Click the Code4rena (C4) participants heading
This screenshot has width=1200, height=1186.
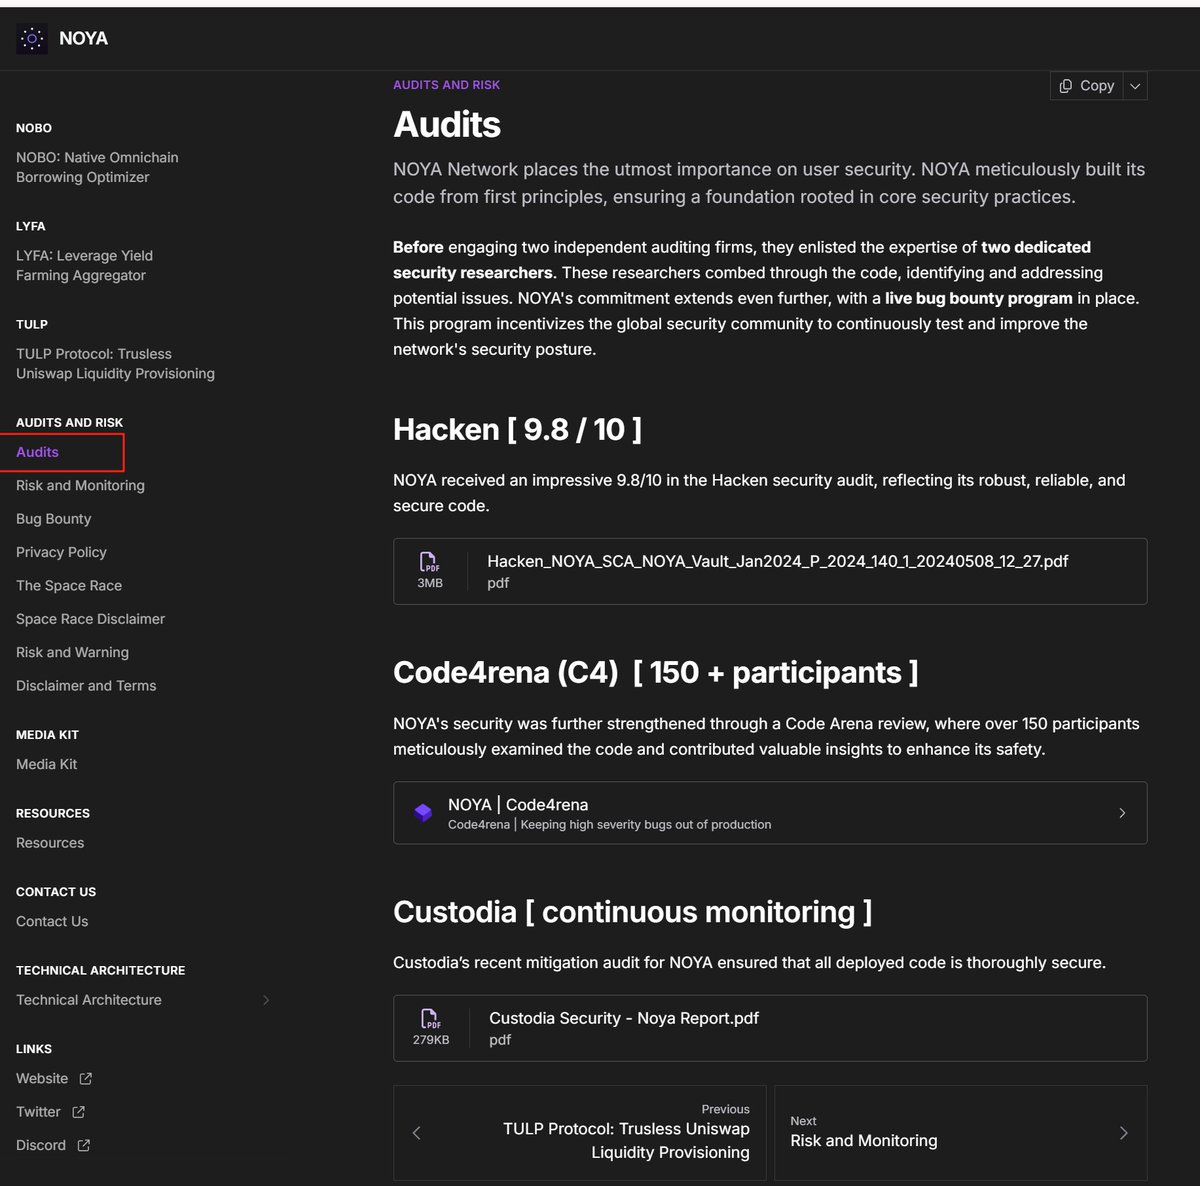point(655,673)
